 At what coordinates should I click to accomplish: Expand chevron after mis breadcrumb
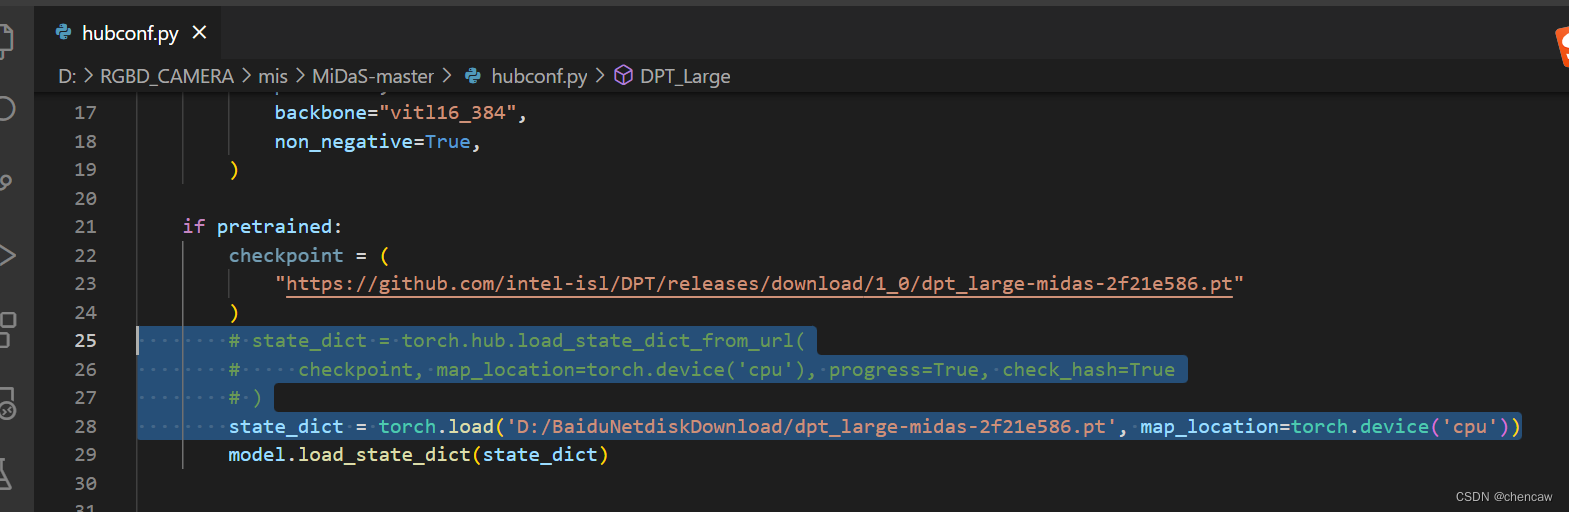click(x=300, y=76)
